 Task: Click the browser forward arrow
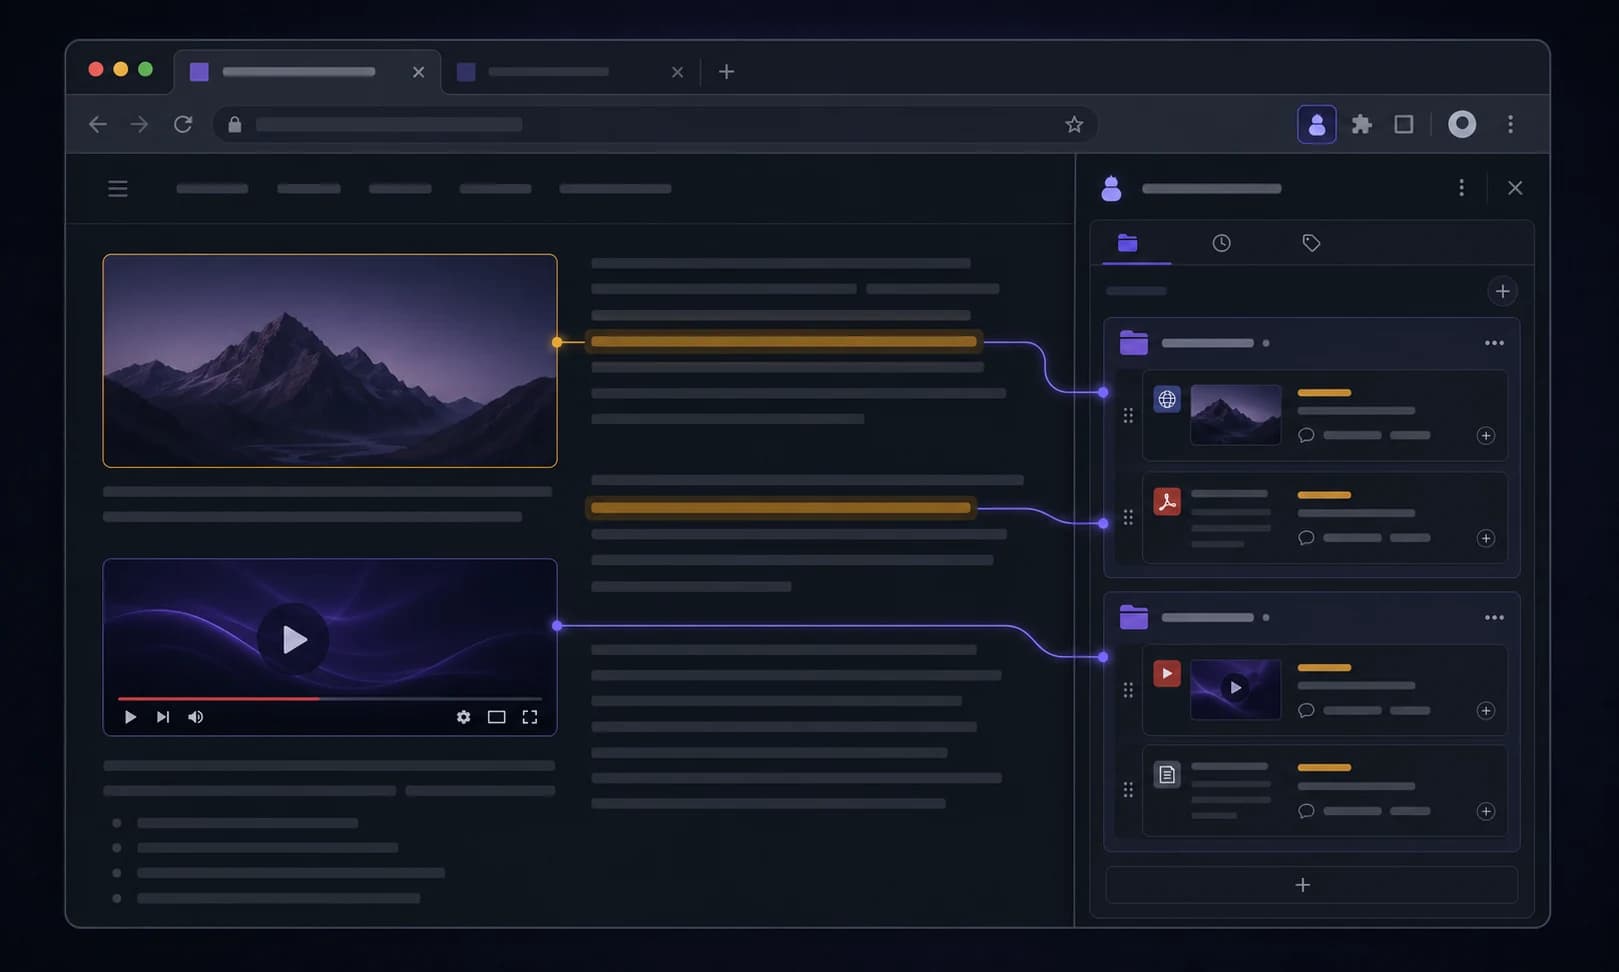[x=139, y=124]
